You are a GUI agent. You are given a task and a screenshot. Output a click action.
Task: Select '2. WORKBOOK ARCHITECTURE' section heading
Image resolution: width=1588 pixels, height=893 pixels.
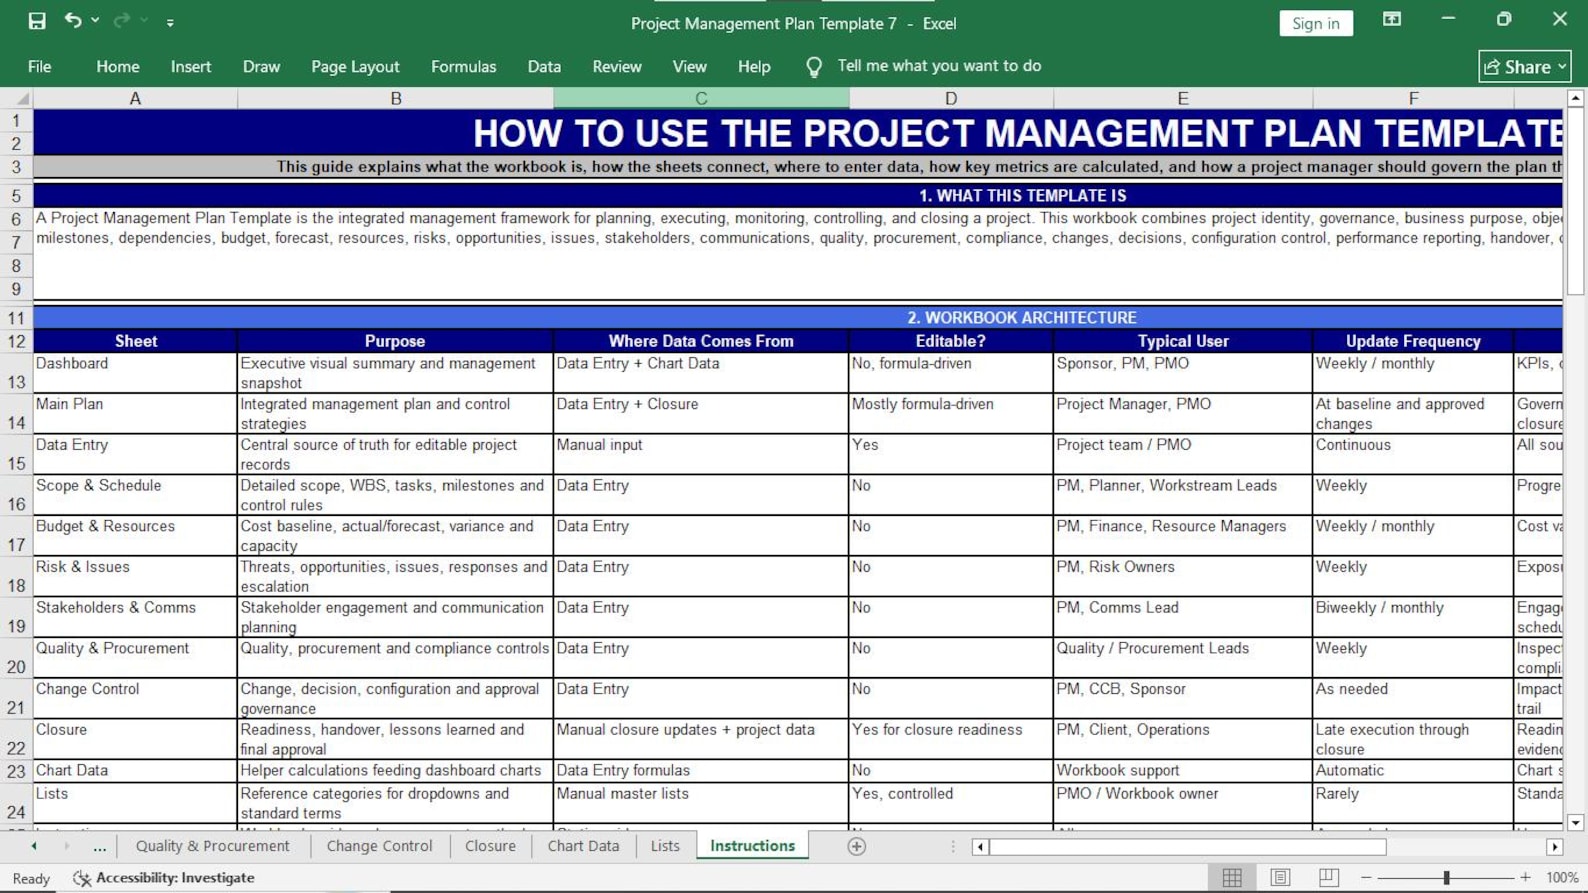(1021, 317)
